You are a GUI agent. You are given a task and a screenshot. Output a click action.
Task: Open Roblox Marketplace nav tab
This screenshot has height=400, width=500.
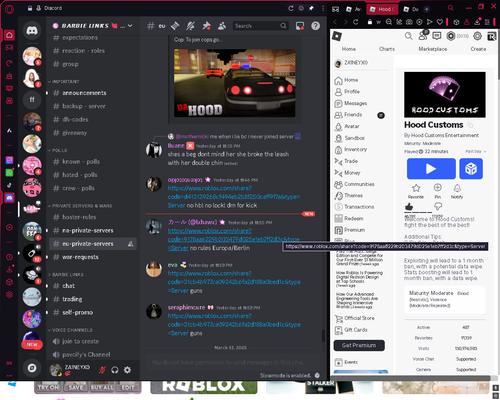coord(433,49)
